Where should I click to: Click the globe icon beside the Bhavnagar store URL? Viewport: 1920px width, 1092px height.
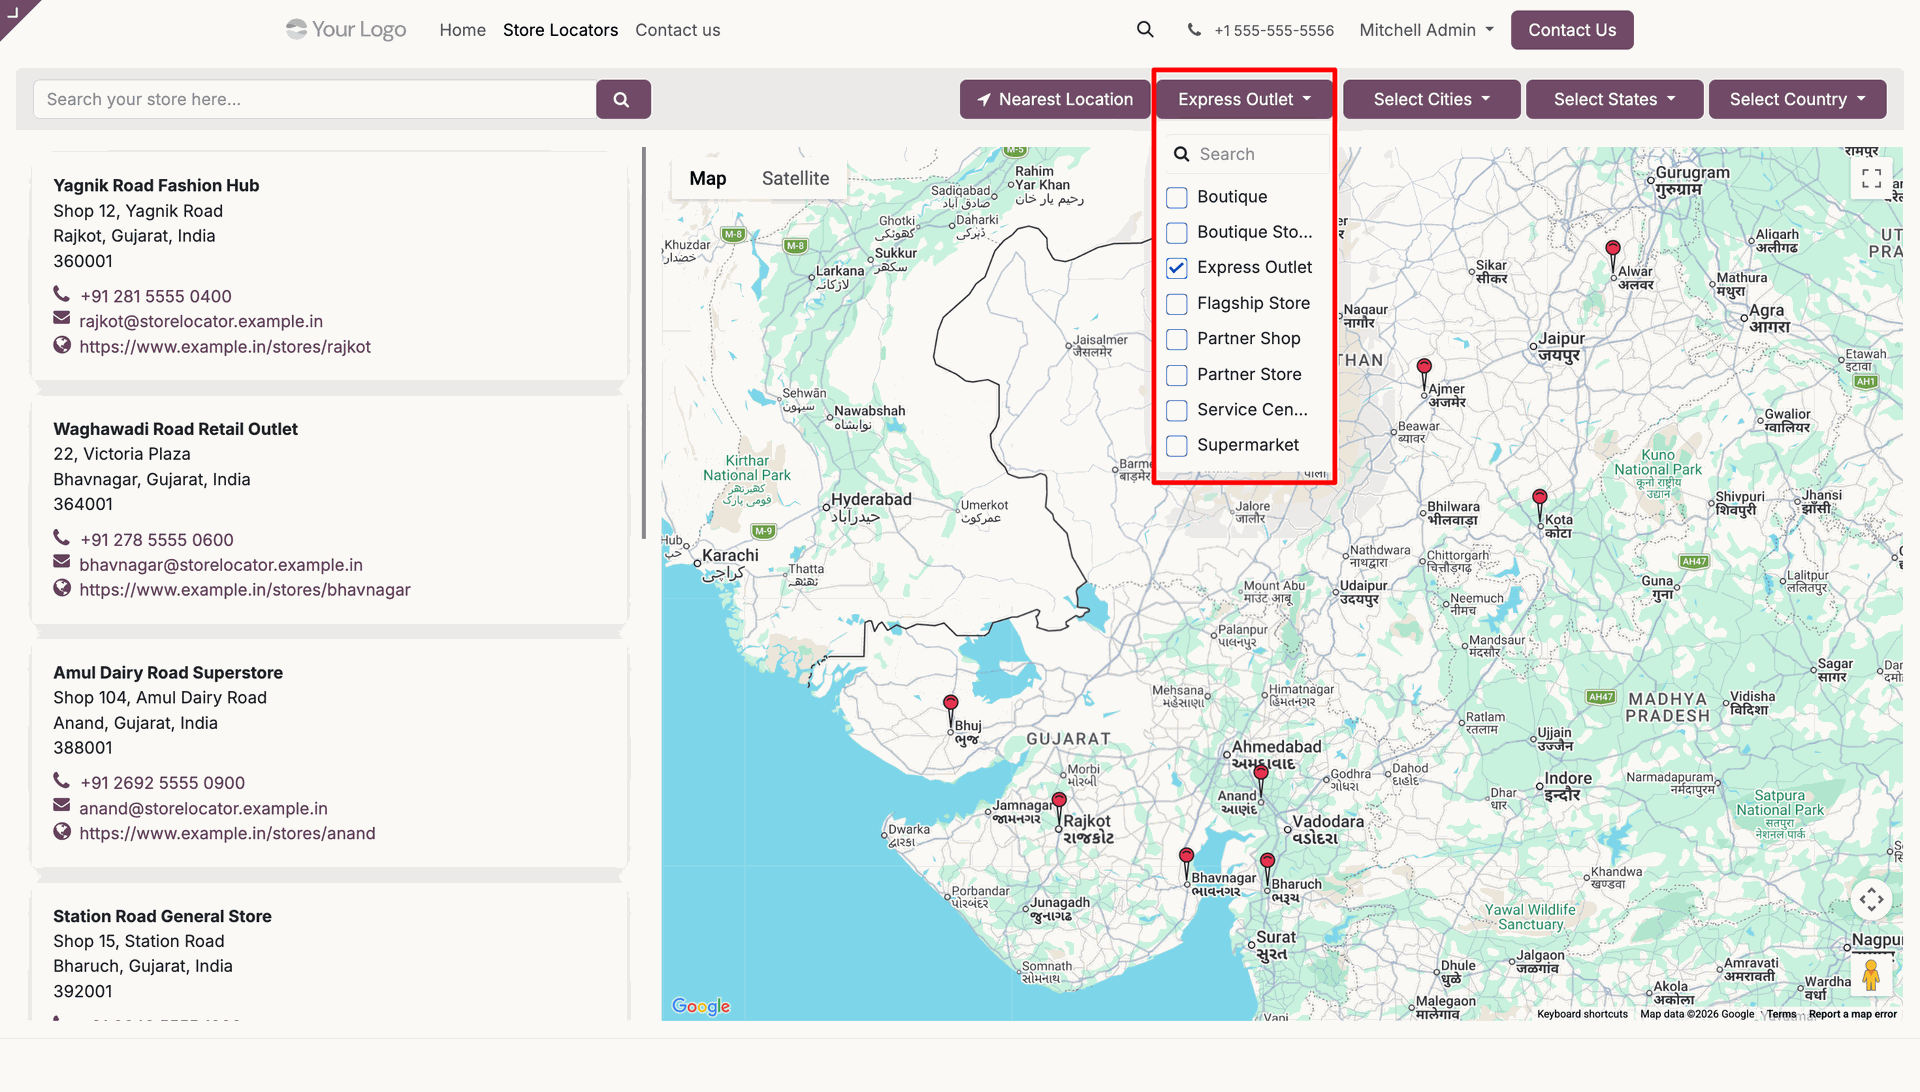coord(62,588)
